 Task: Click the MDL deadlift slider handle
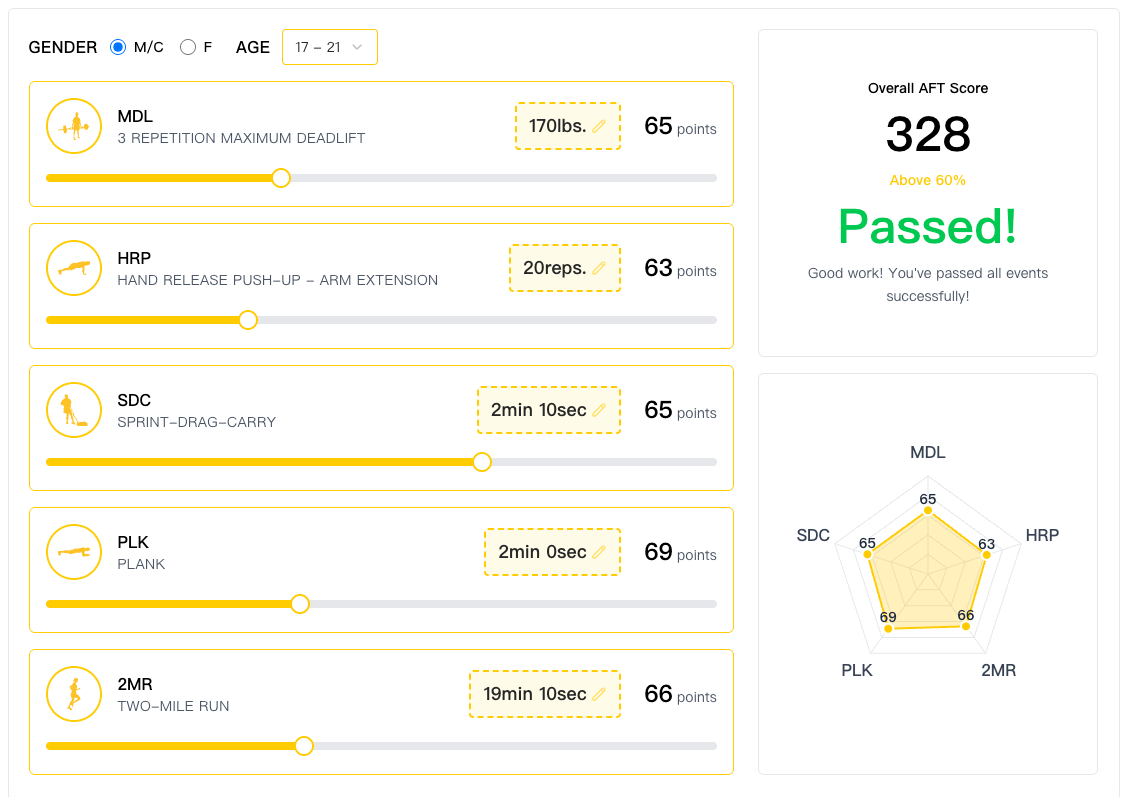tap(281, 178)
